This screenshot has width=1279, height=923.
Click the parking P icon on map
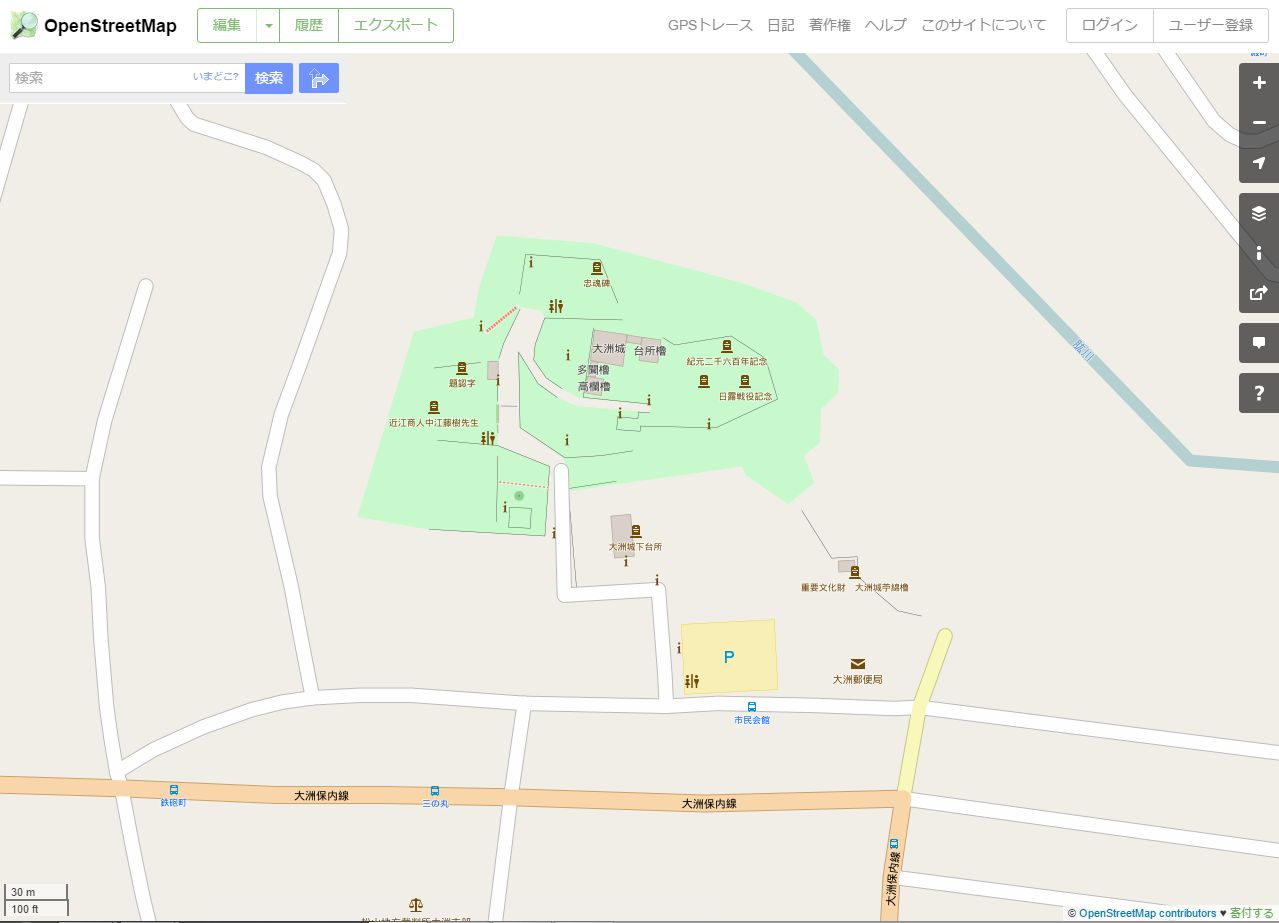(x=729, y=657)
